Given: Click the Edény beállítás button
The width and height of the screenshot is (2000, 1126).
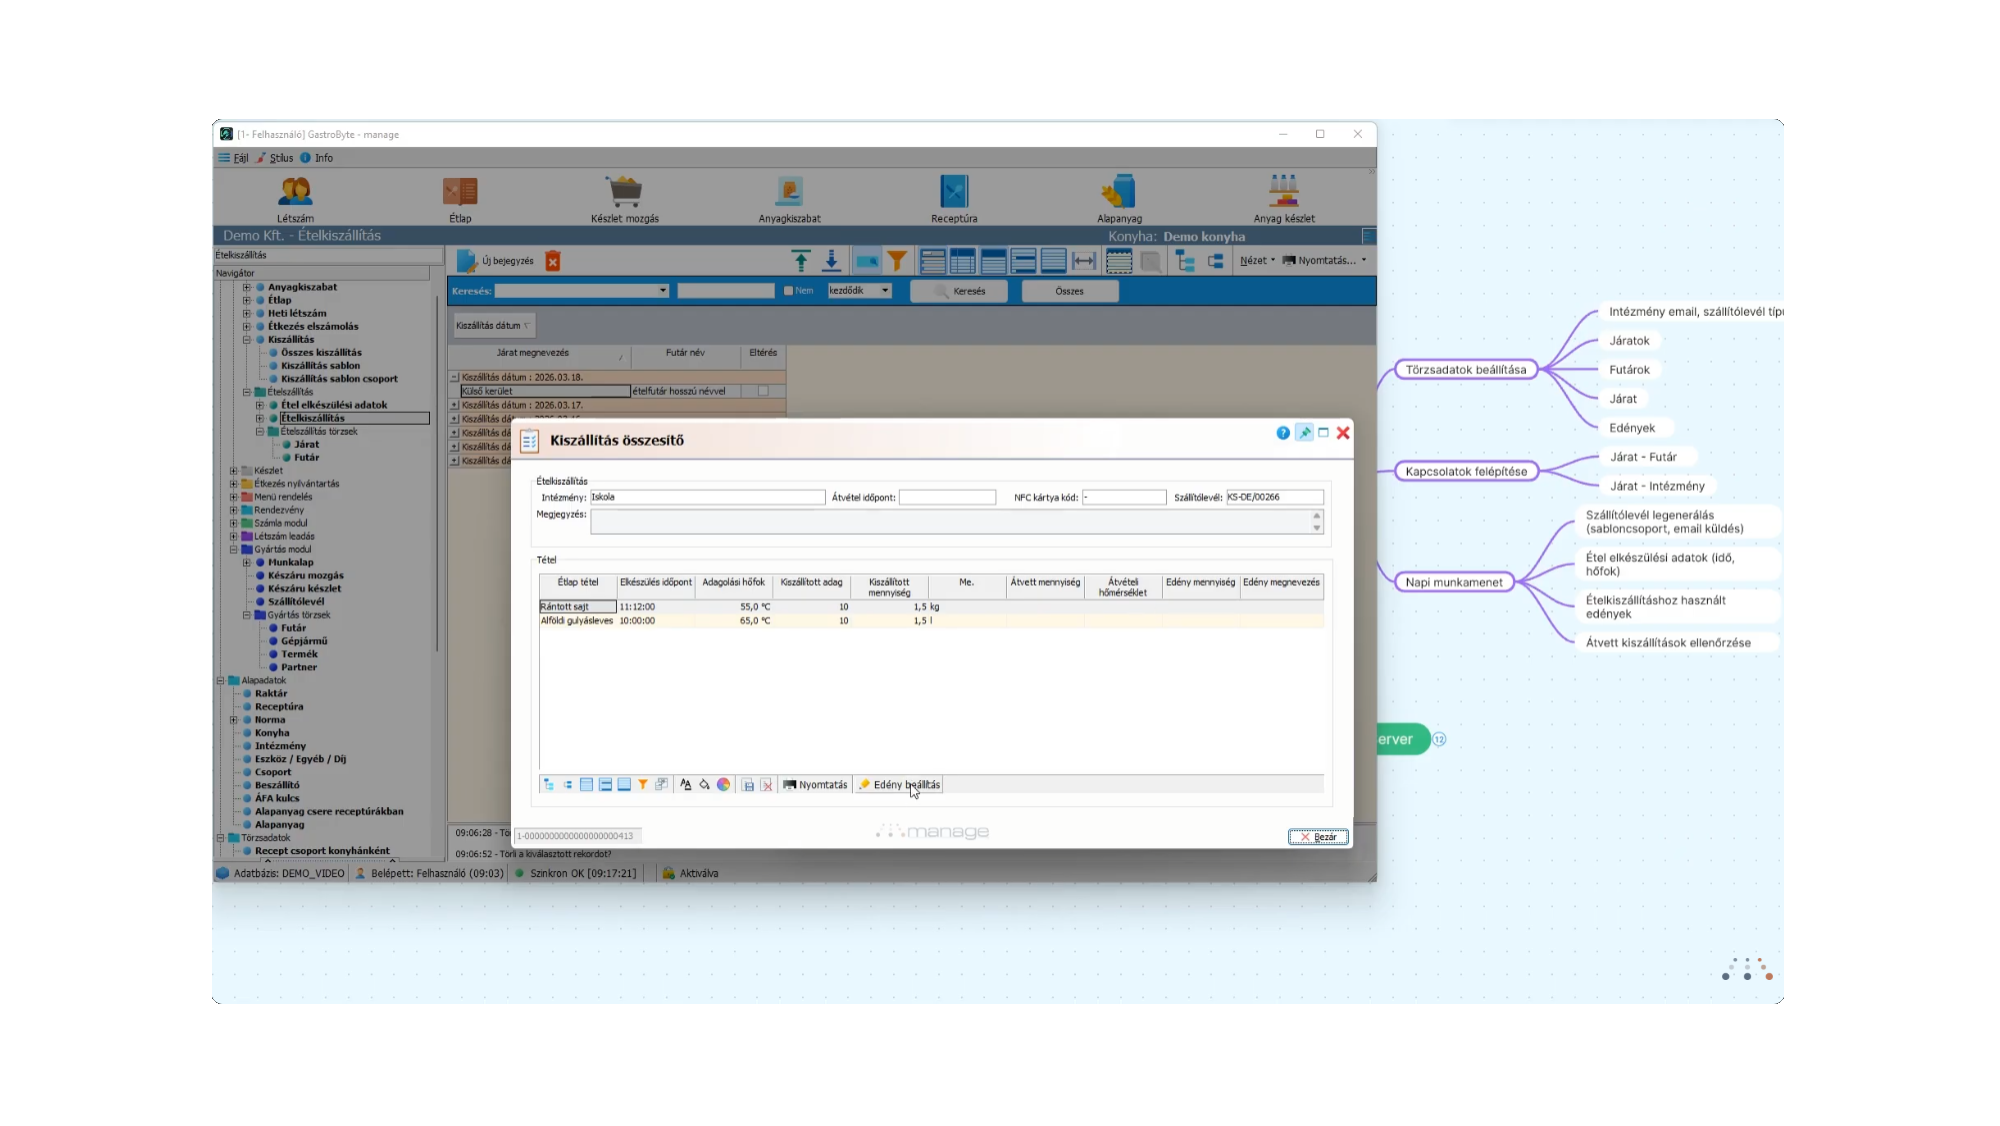Looking at the screenshot, I should (x=899, y=785).
